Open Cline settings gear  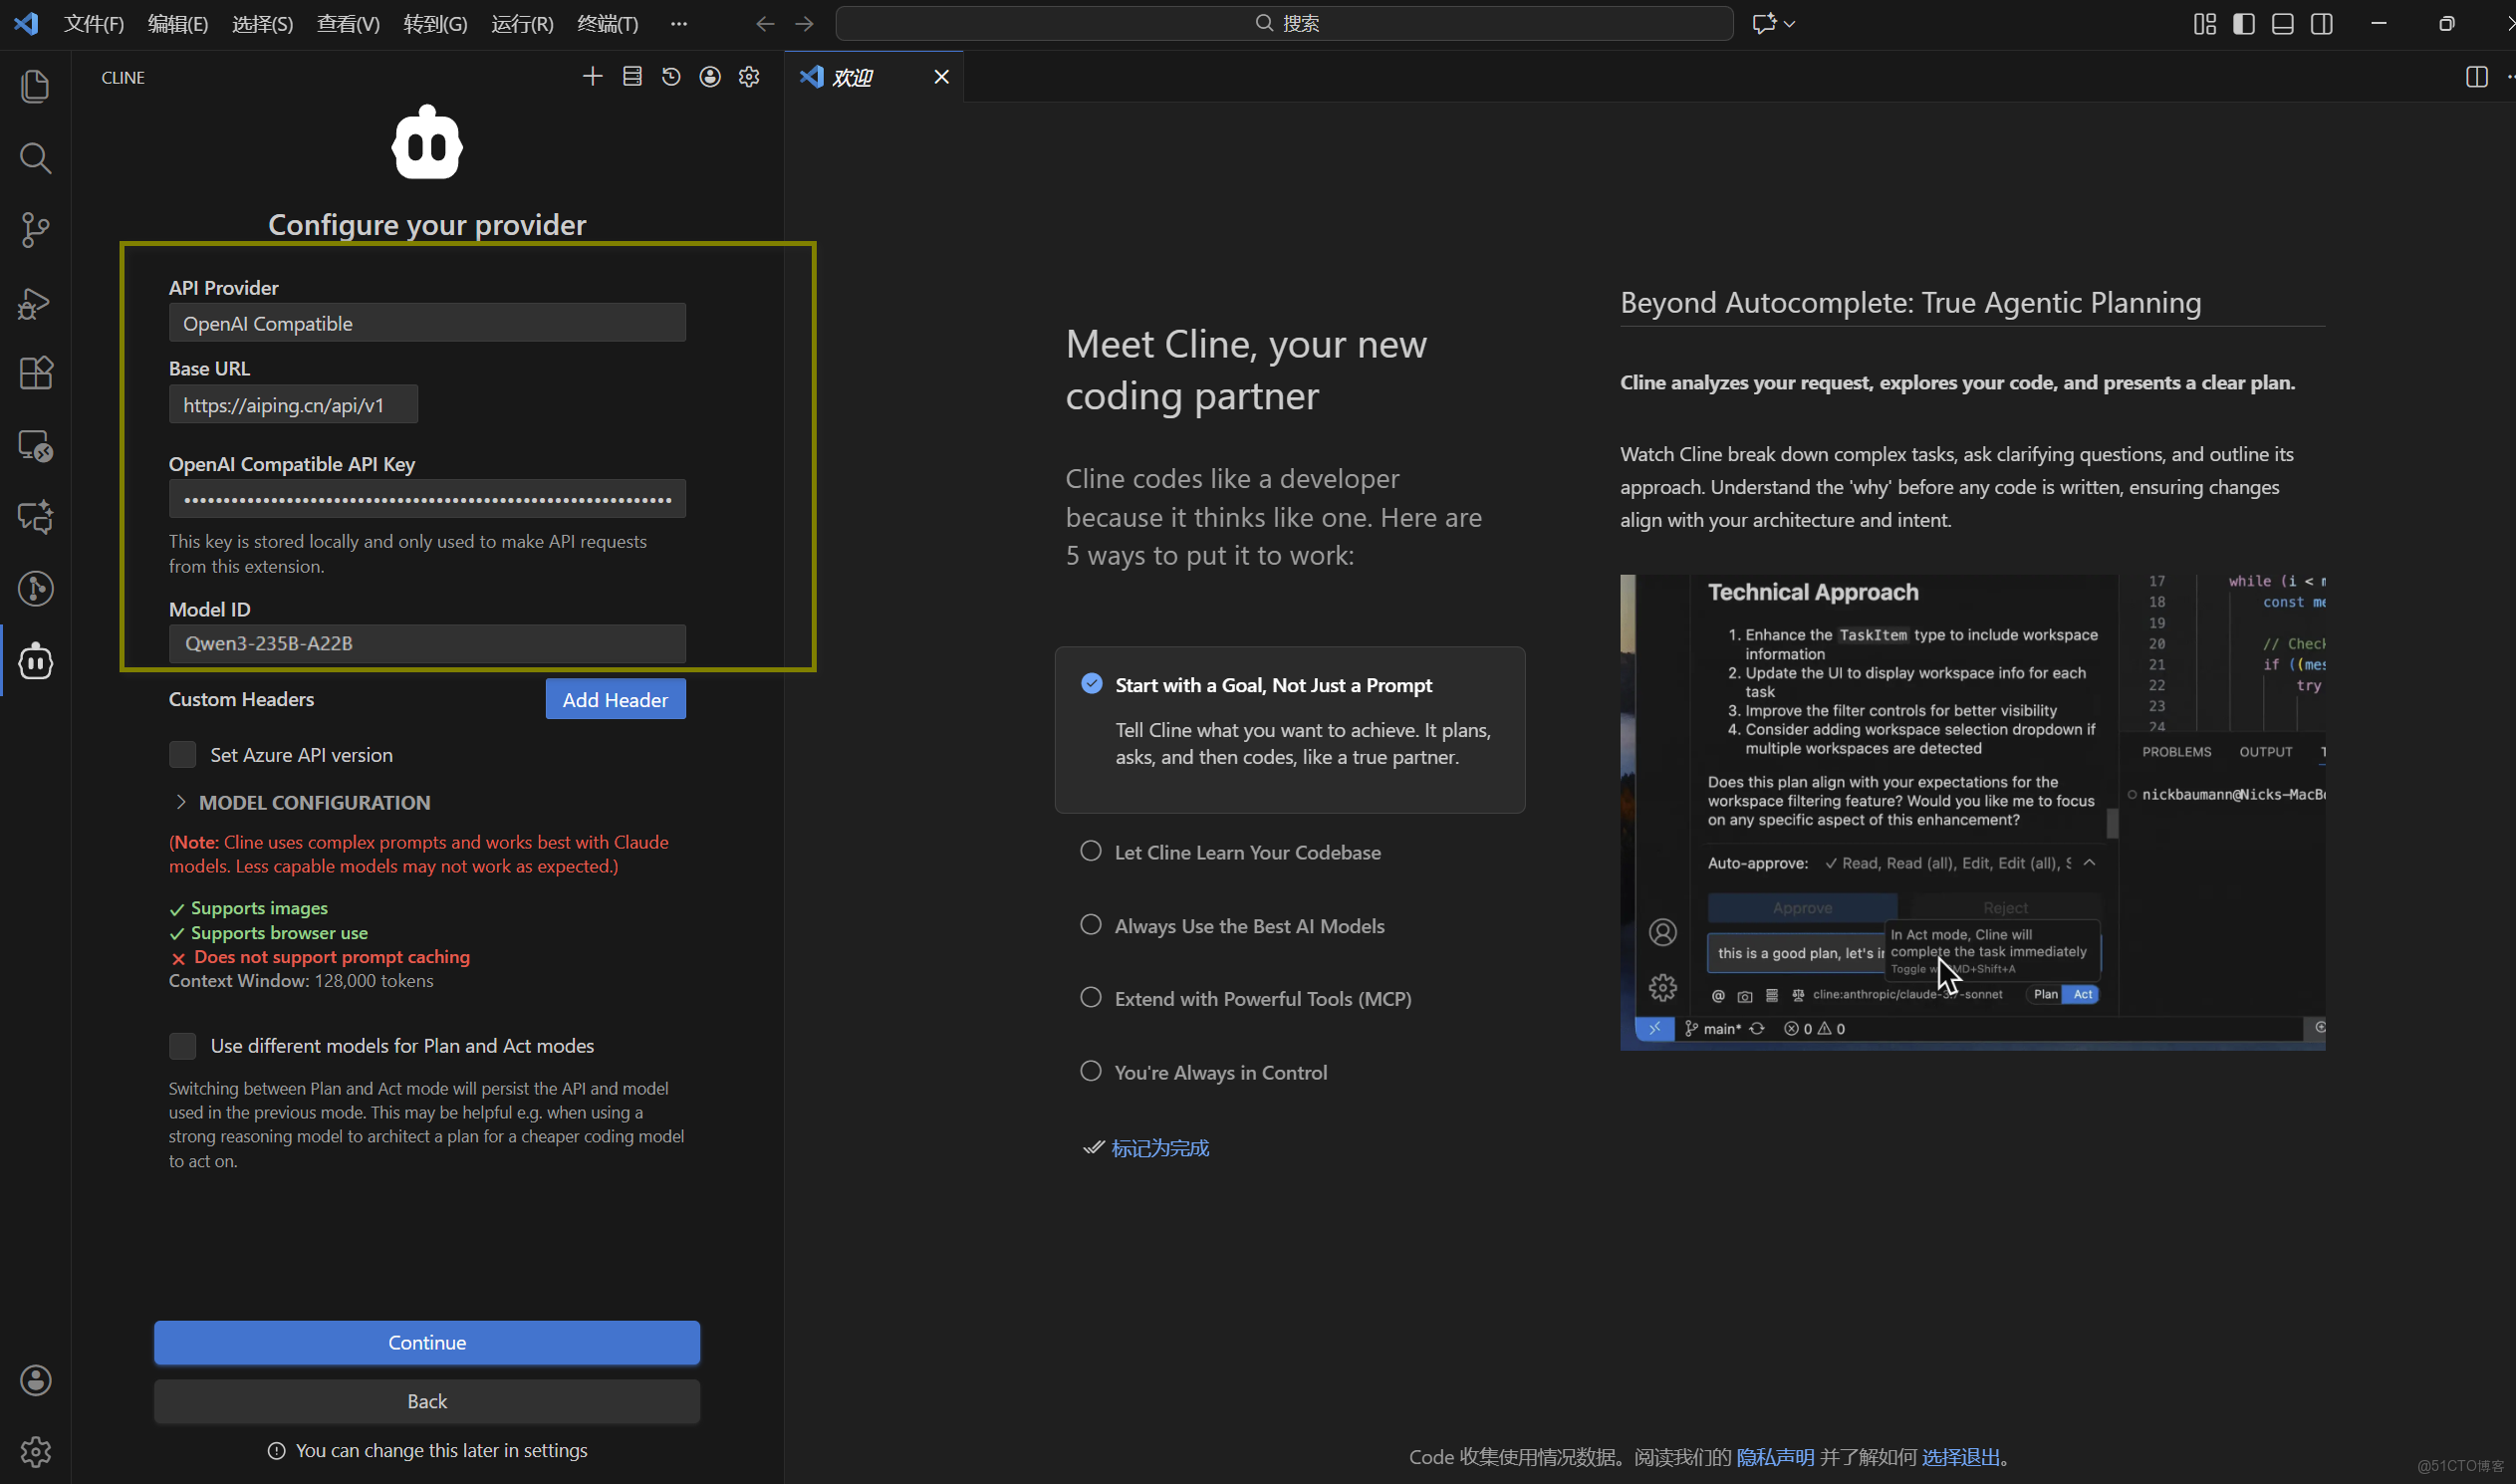(749, 77)
